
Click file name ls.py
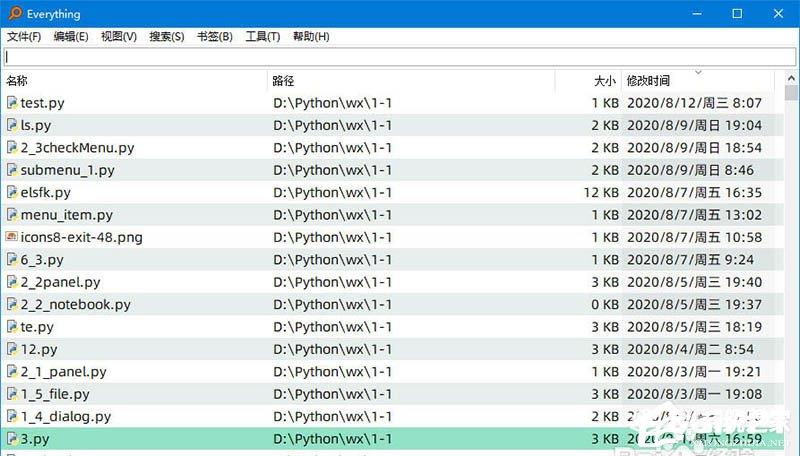tap(36, 125)
